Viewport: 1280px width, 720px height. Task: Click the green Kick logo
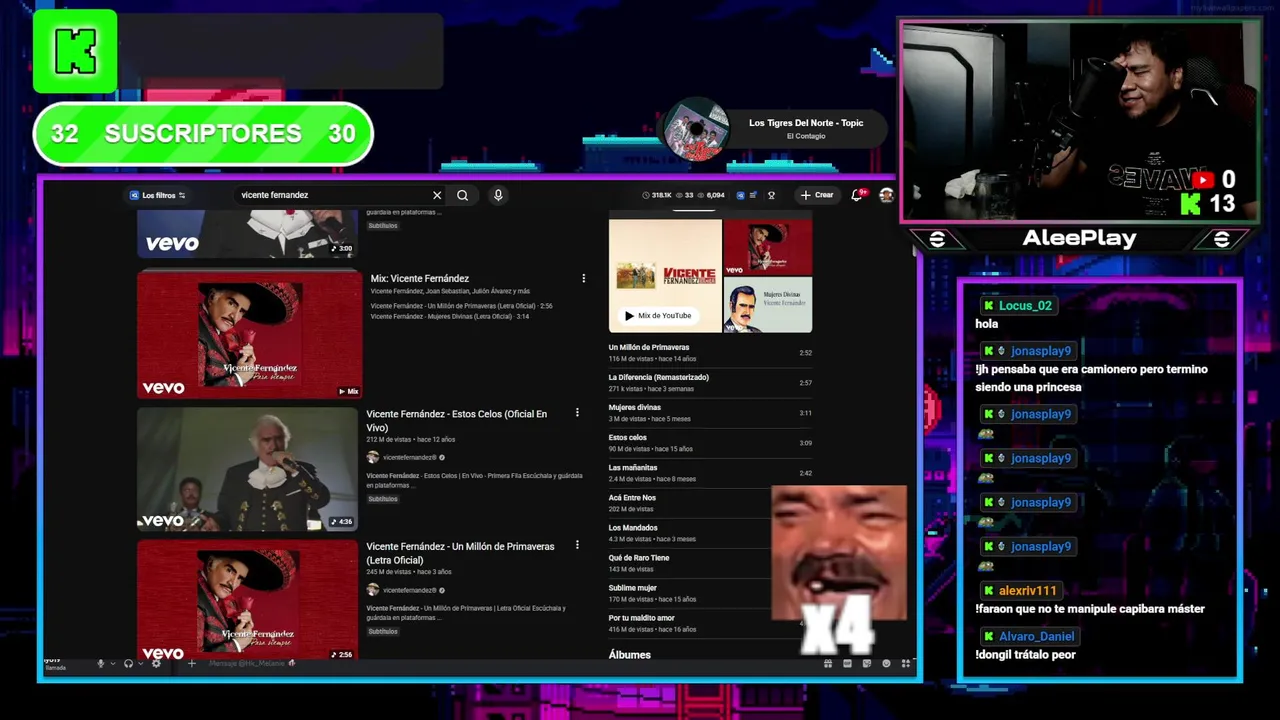coord(75,51)
